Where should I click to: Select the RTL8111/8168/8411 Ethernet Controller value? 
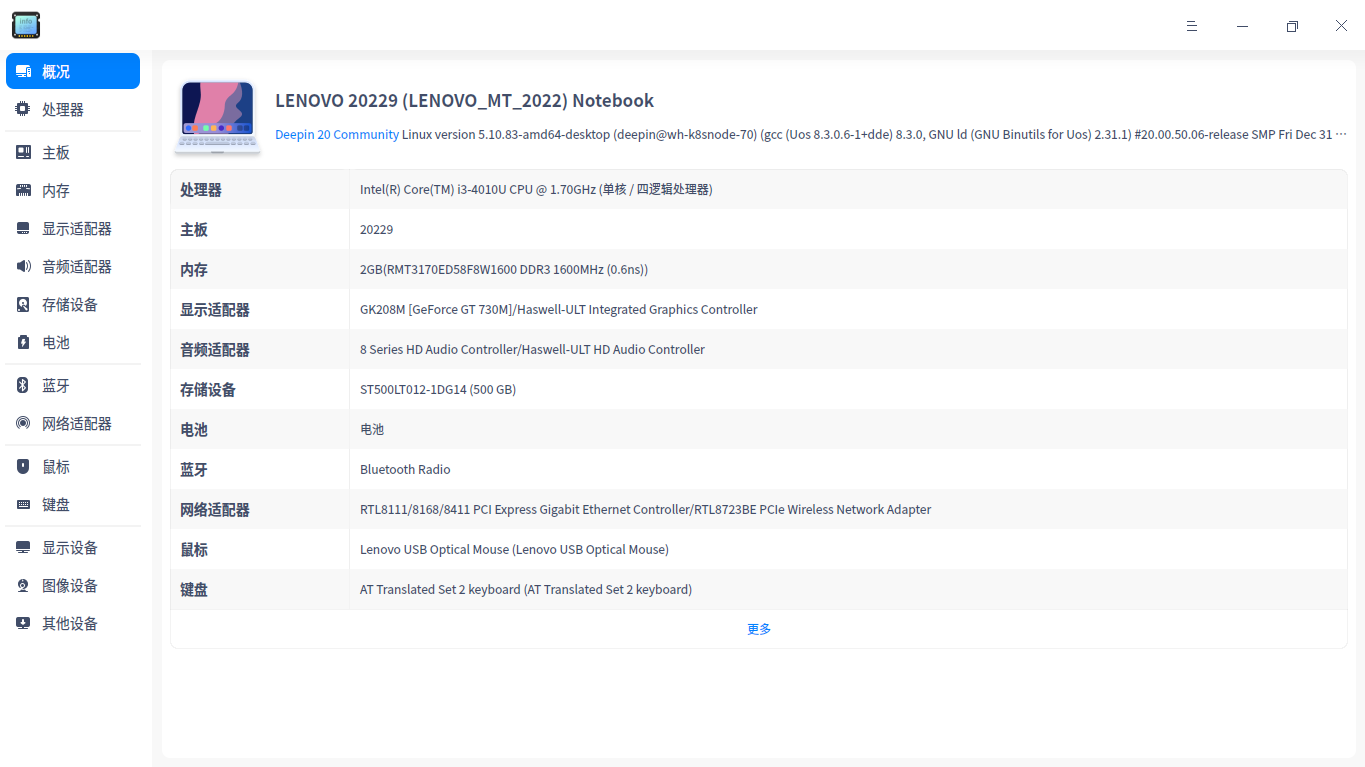[x=646, y=509]
